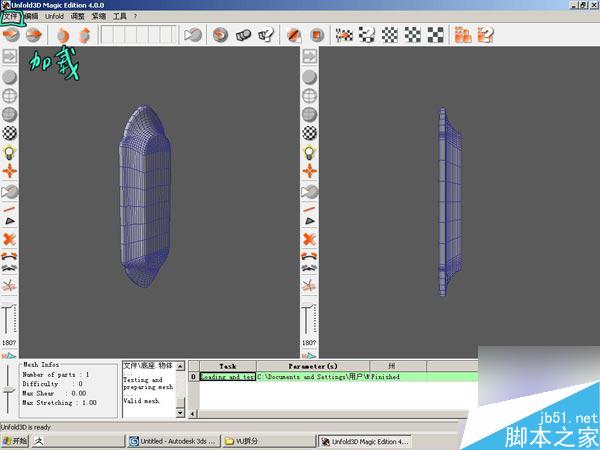Click the camera sphere icon in top toolbar
The image size is (600, 450).
[193, 35]
